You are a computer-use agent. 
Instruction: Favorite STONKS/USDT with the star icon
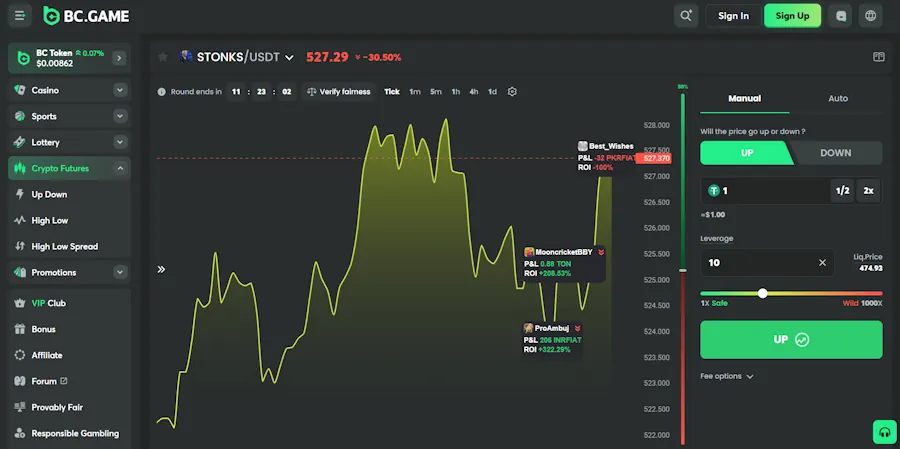(163, 57)
